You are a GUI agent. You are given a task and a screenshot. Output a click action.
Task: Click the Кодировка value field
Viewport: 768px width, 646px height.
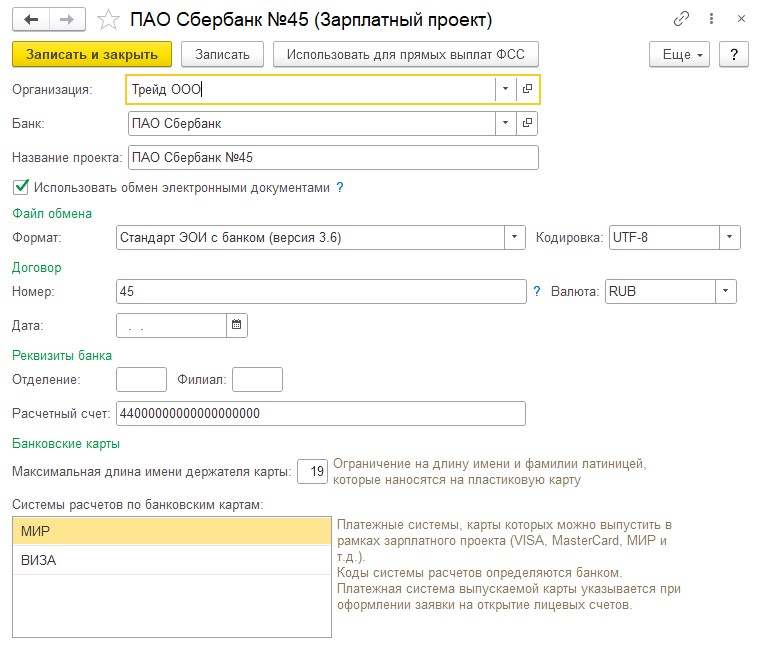point(664,238)
